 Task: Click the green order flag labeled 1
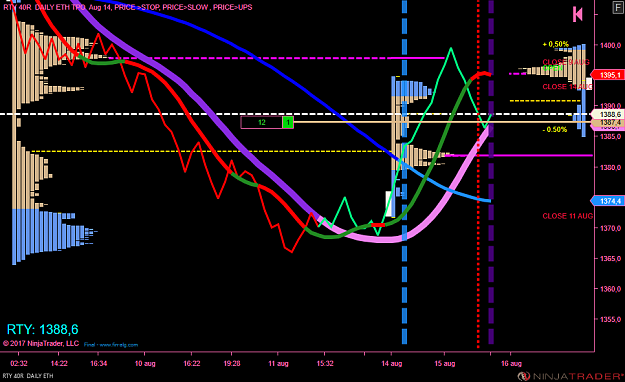(288, 122)
